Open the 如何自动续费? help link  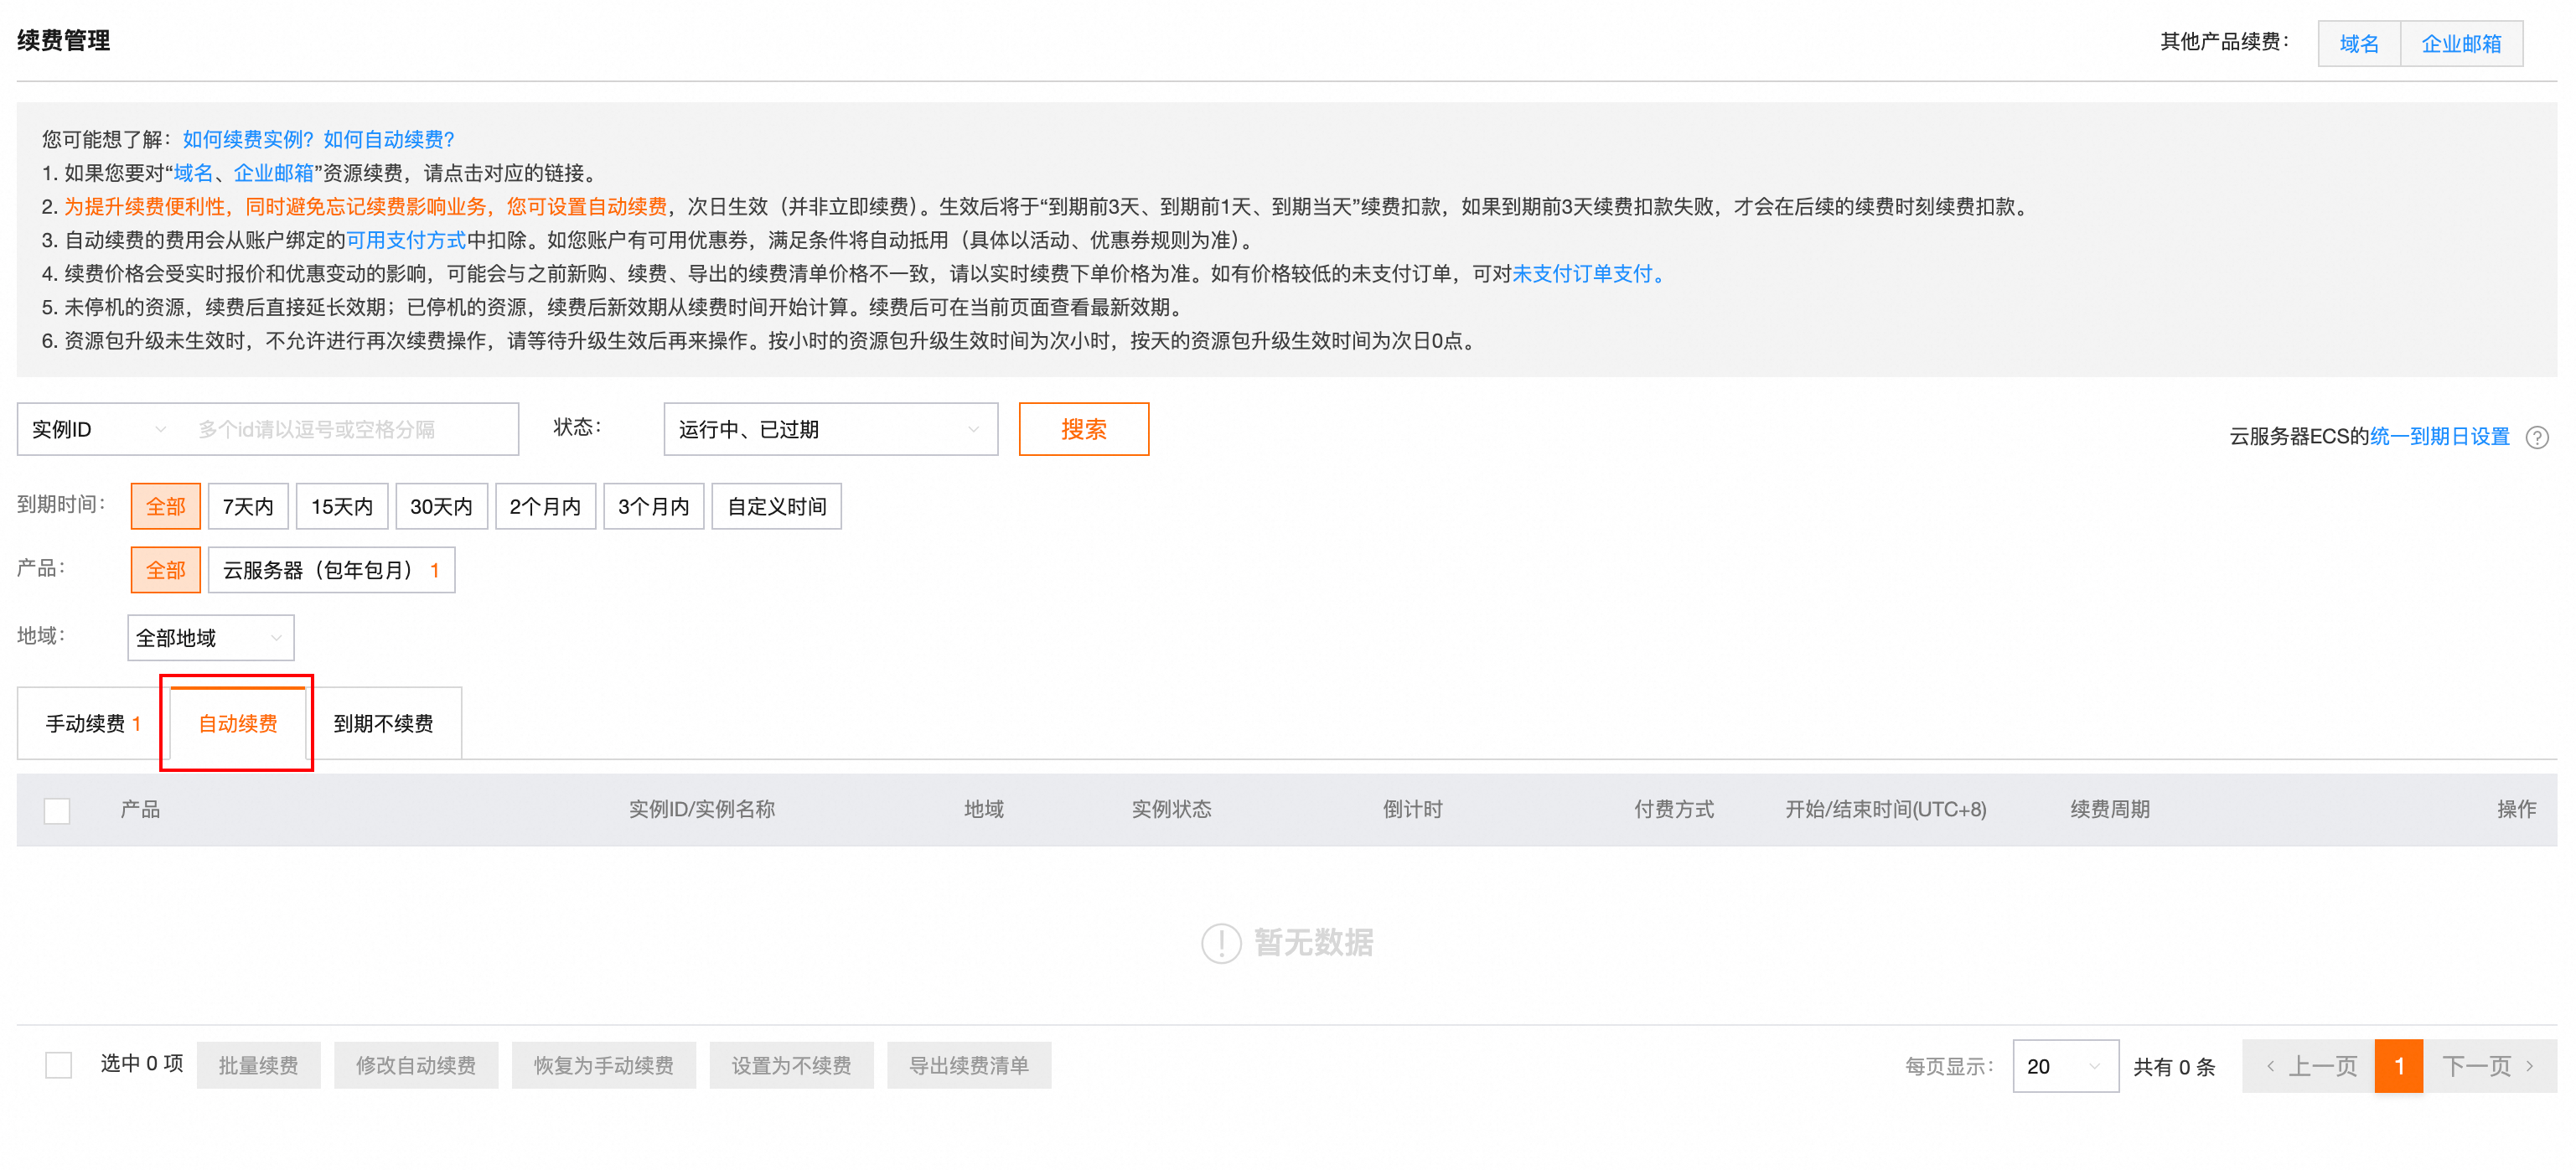point(388,139)
